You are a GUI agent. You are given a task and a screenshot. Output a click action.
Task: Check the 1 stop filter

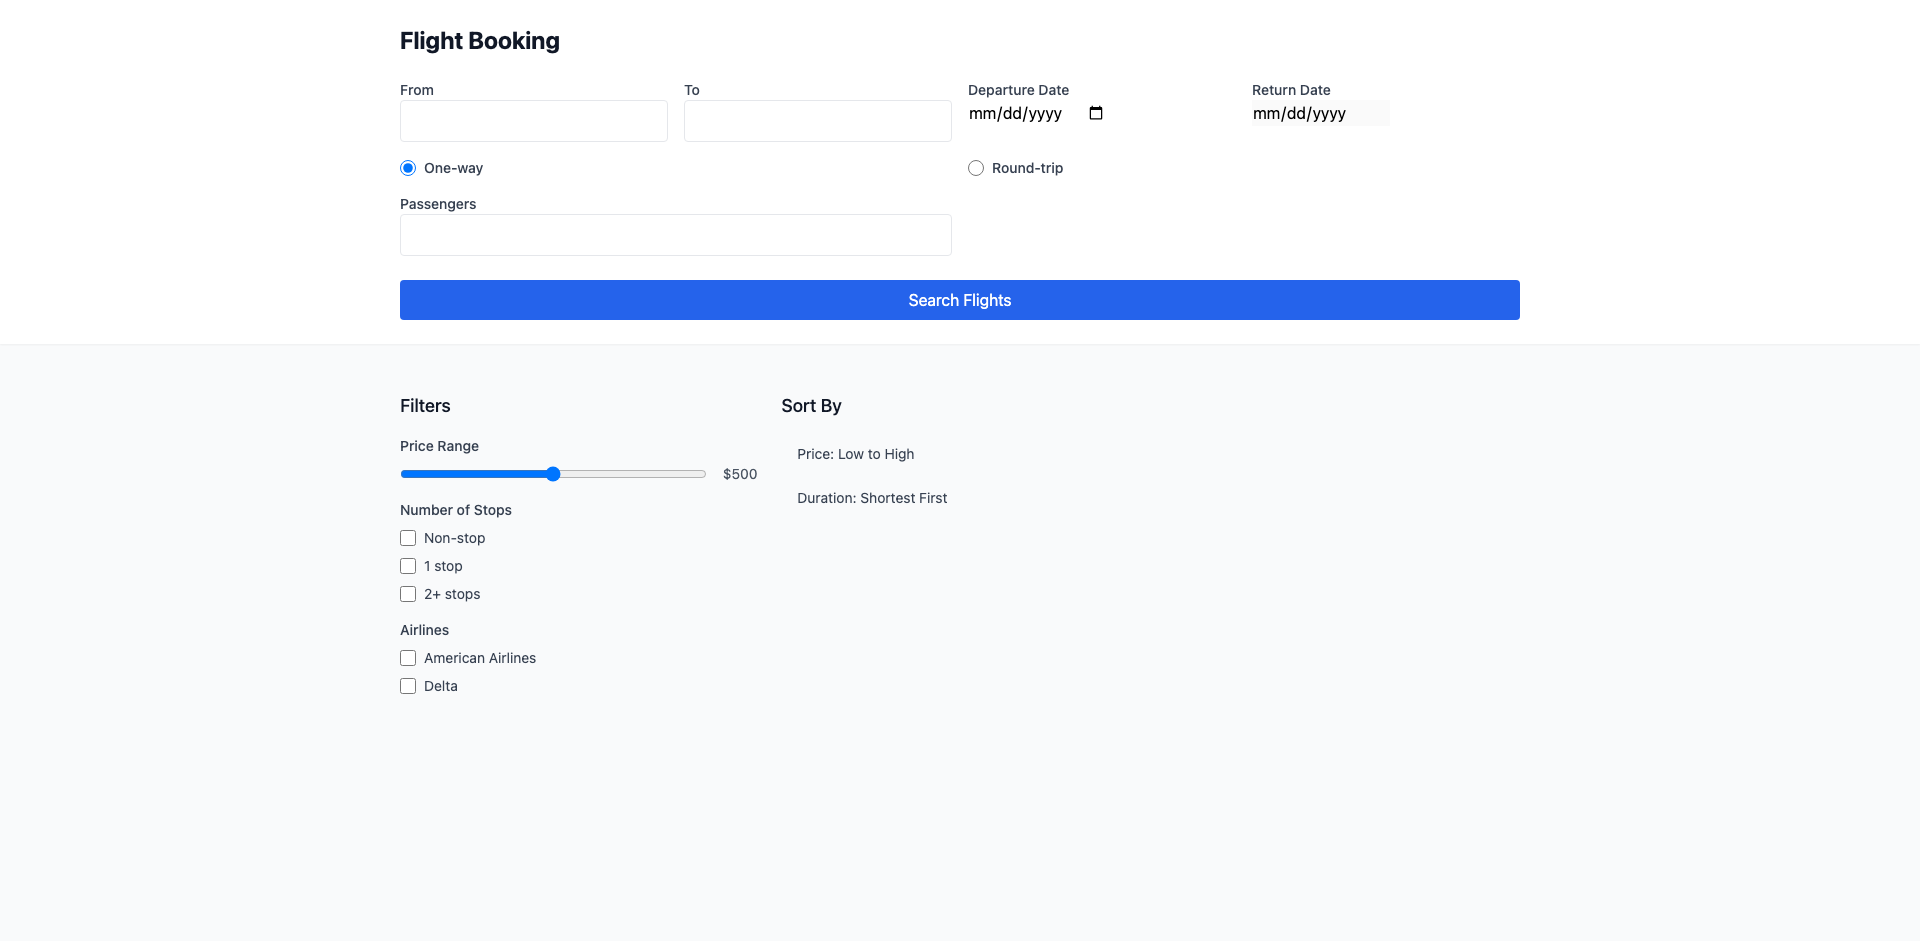(408, 566)
